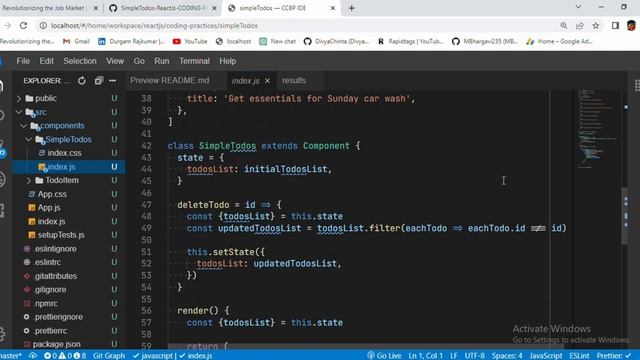
Task: Open the Help menu
Action: click(x=227, y=61)
